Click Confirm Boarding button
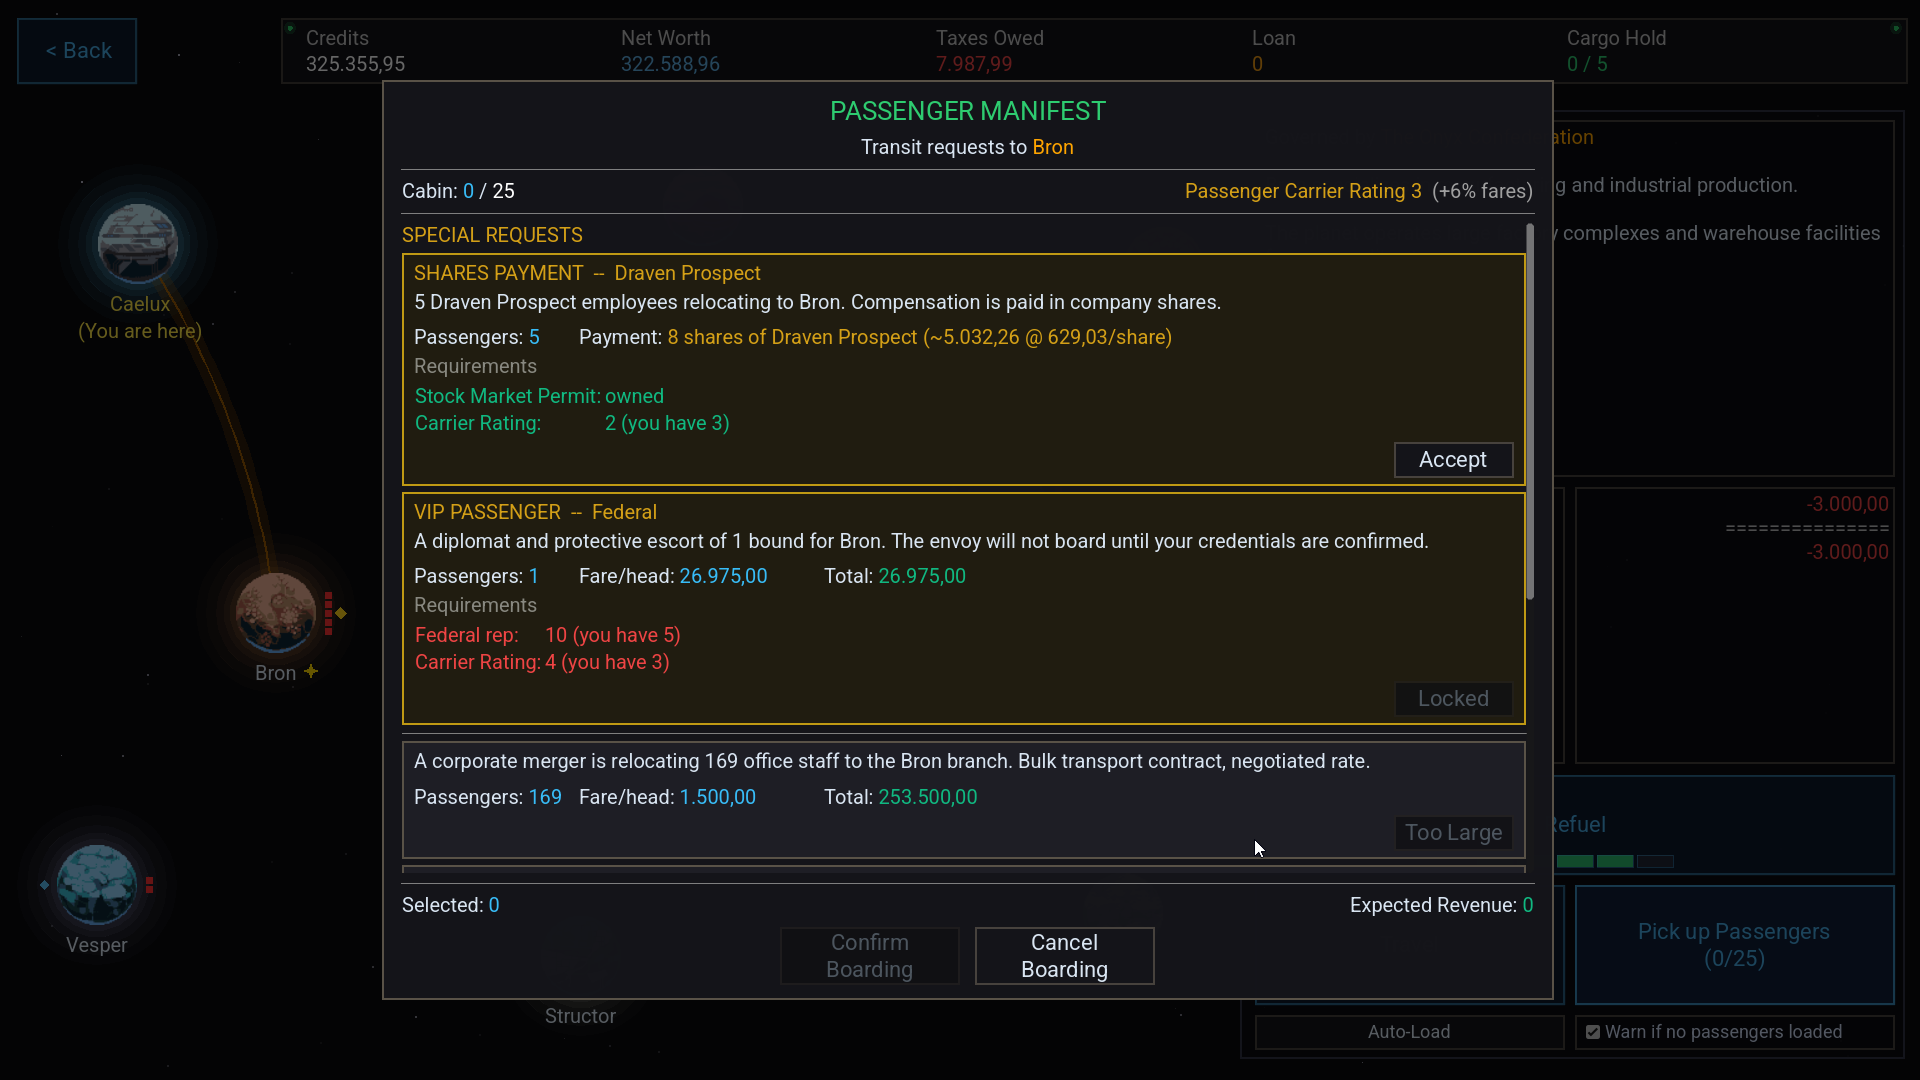Image resolution: width=1920 pixels, height=1080 pixels. [x=869, y=956]
